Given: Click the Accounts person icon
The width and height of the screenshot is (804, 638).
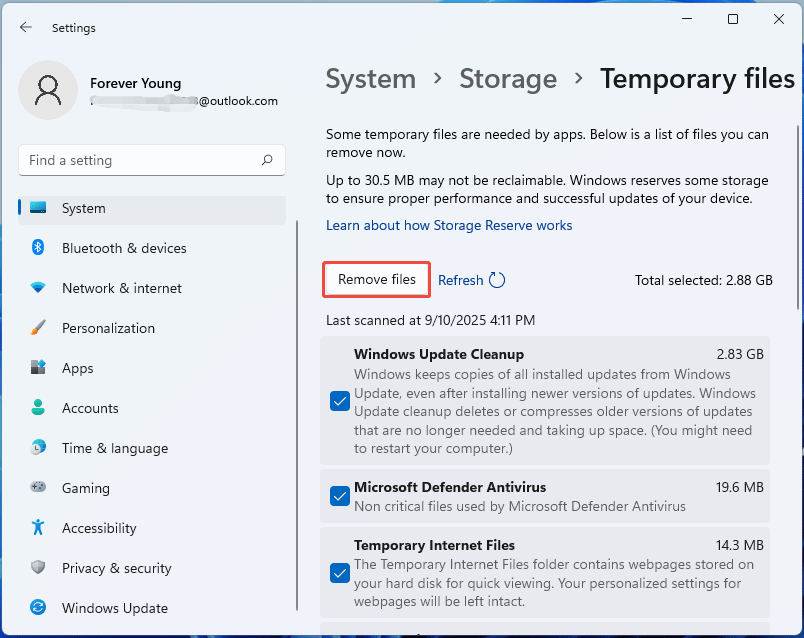Looking at the screenshot, I should pos(38,408).
